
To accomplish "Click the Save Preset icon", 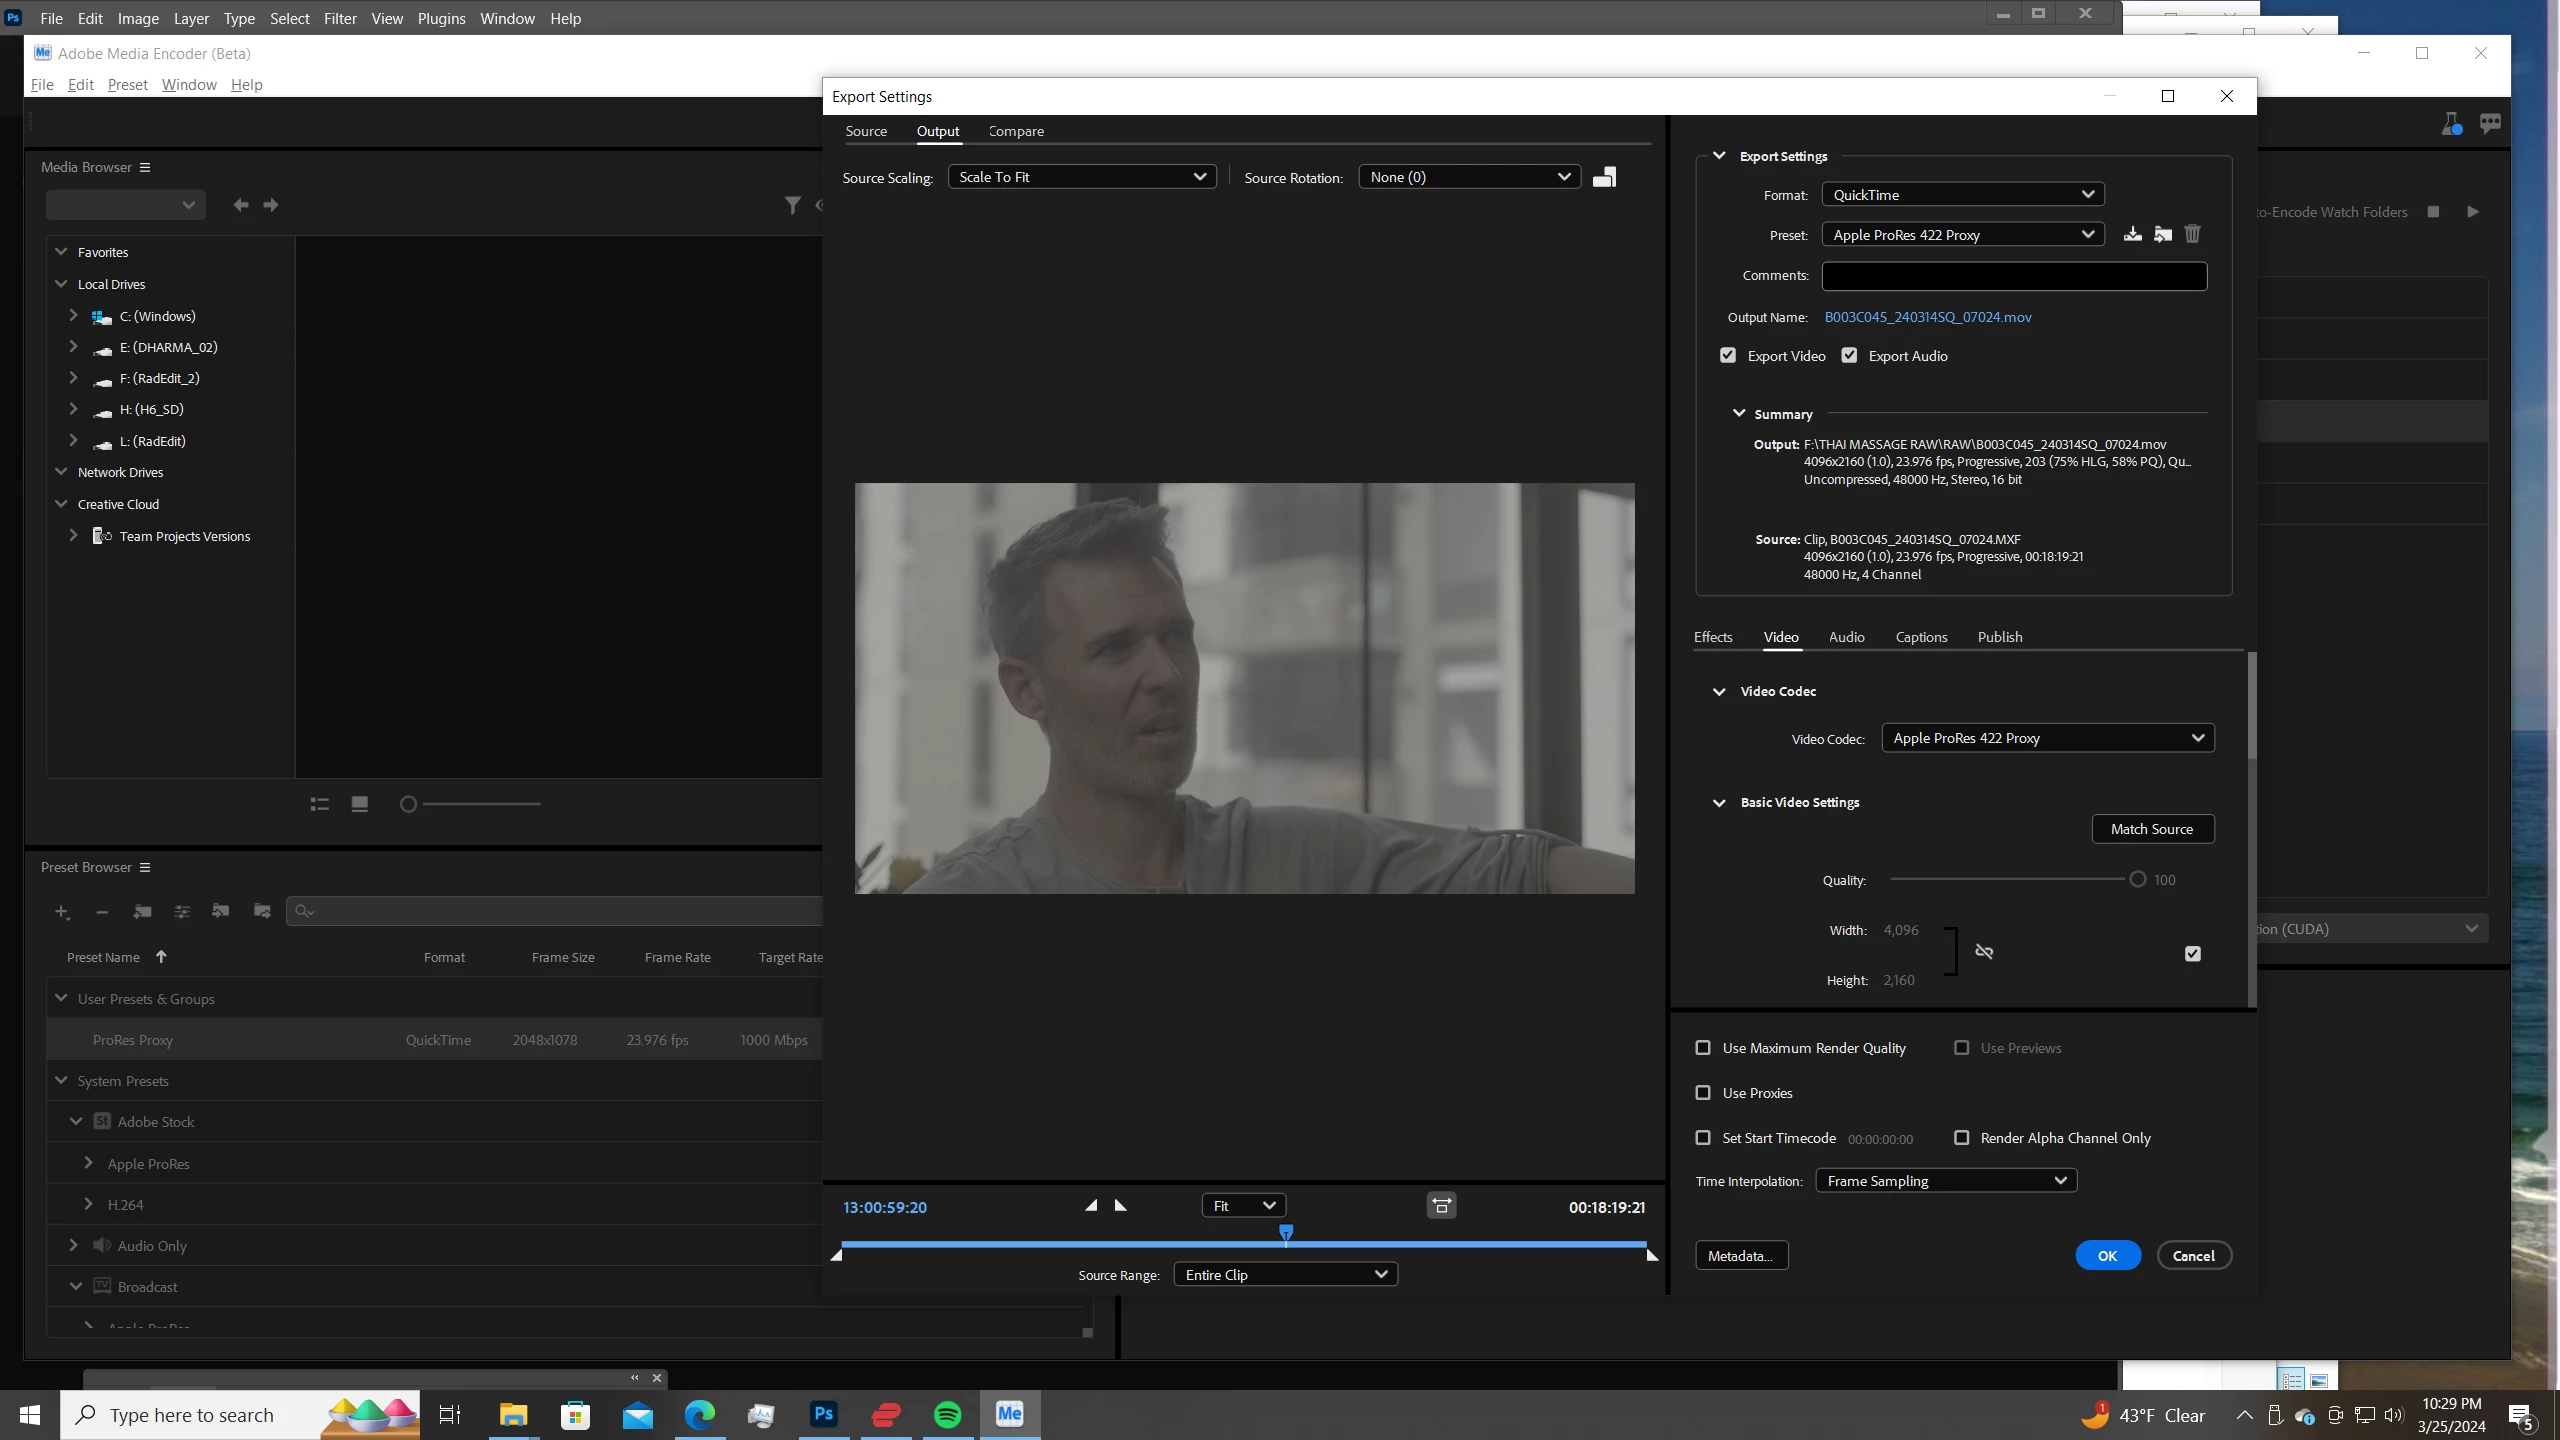I will (x=2132, y=234).
